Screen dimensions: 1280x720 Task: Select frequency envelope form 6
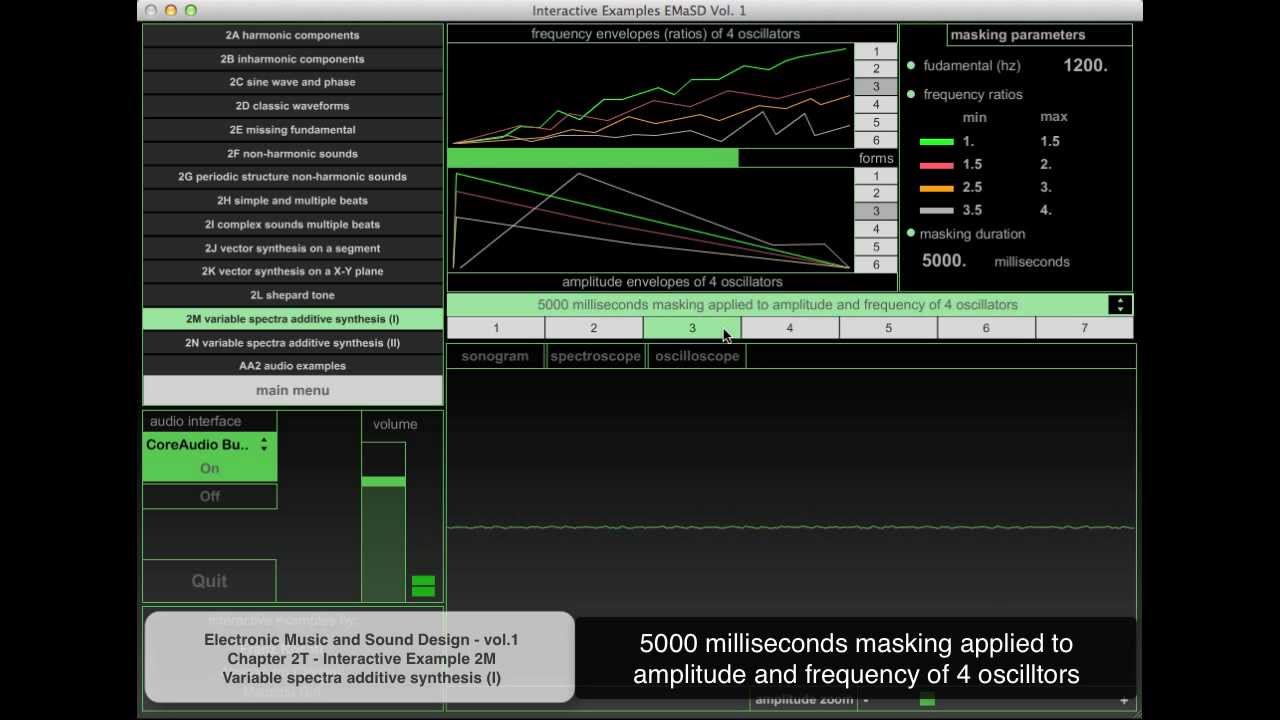tap(876, 140)
